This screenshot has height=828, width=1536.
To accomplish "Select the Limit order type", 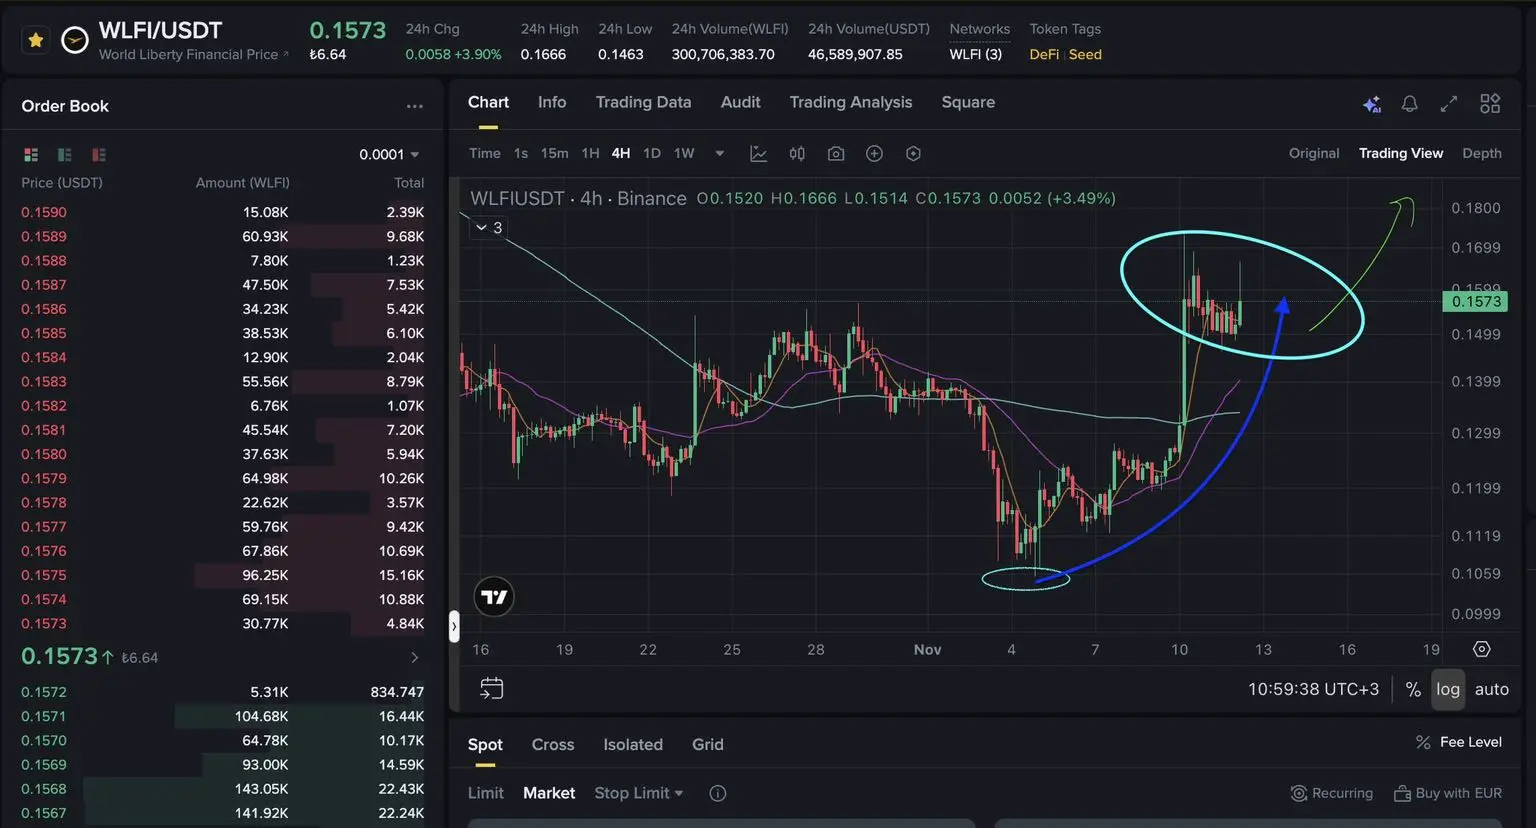I will pyautogui.click(x=486, y=793).
